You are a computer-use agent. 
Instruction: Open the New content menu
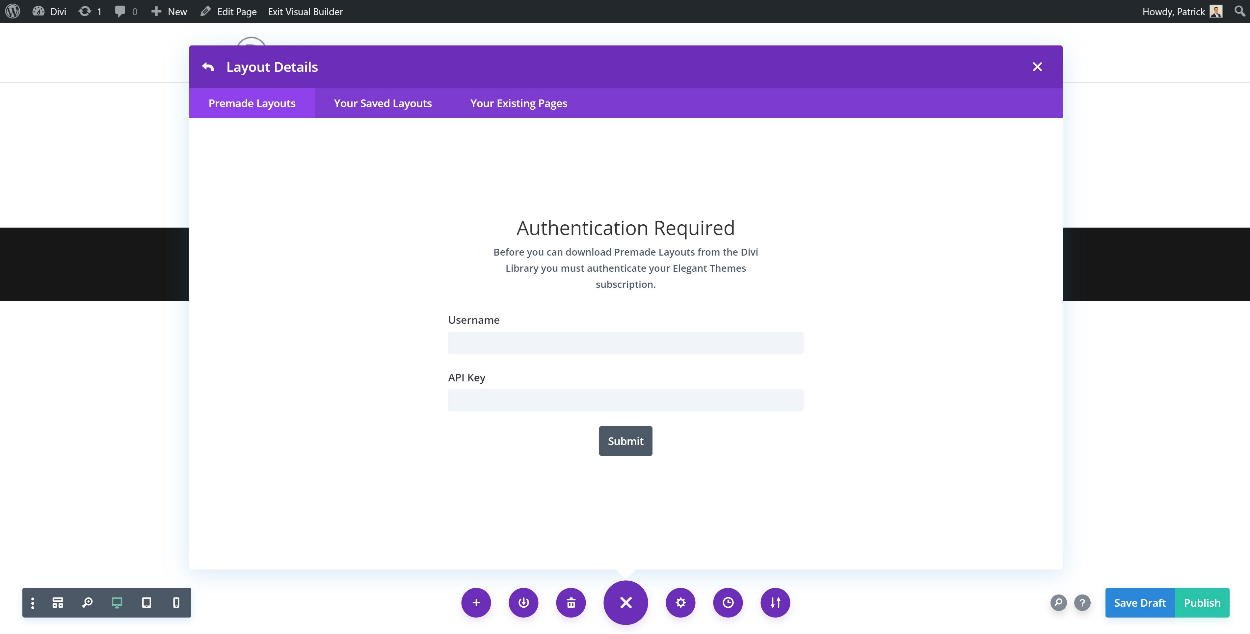(169, 11)
